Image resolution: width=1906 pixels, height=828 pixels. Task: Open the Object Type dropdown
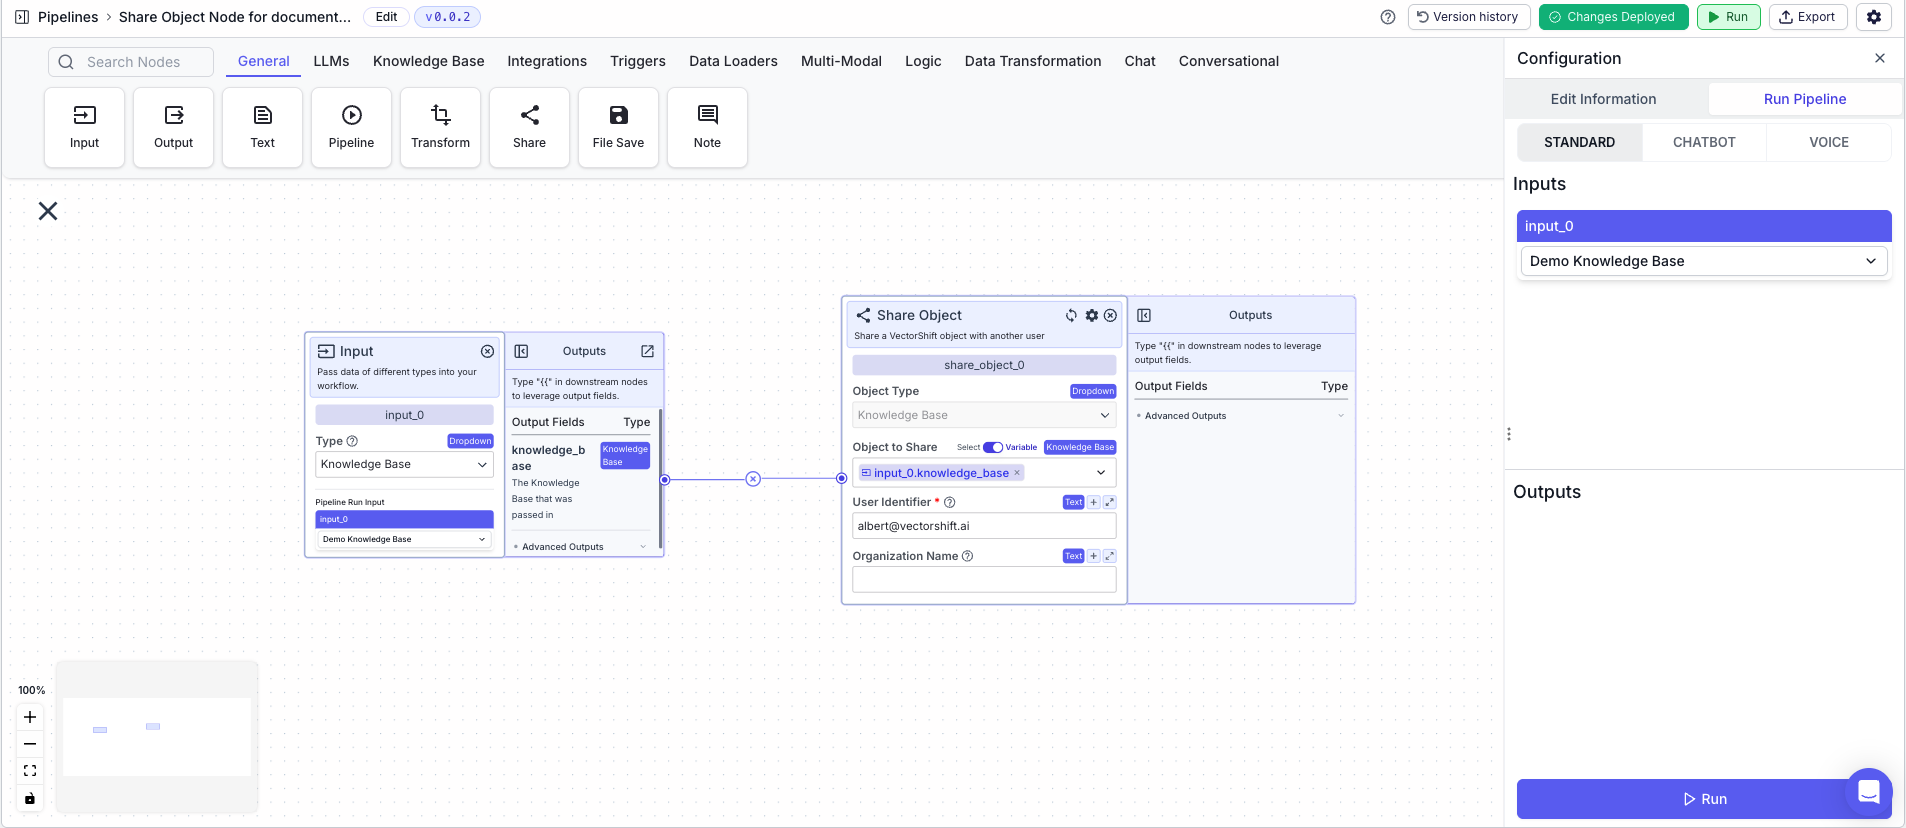(x=984, y=415)
